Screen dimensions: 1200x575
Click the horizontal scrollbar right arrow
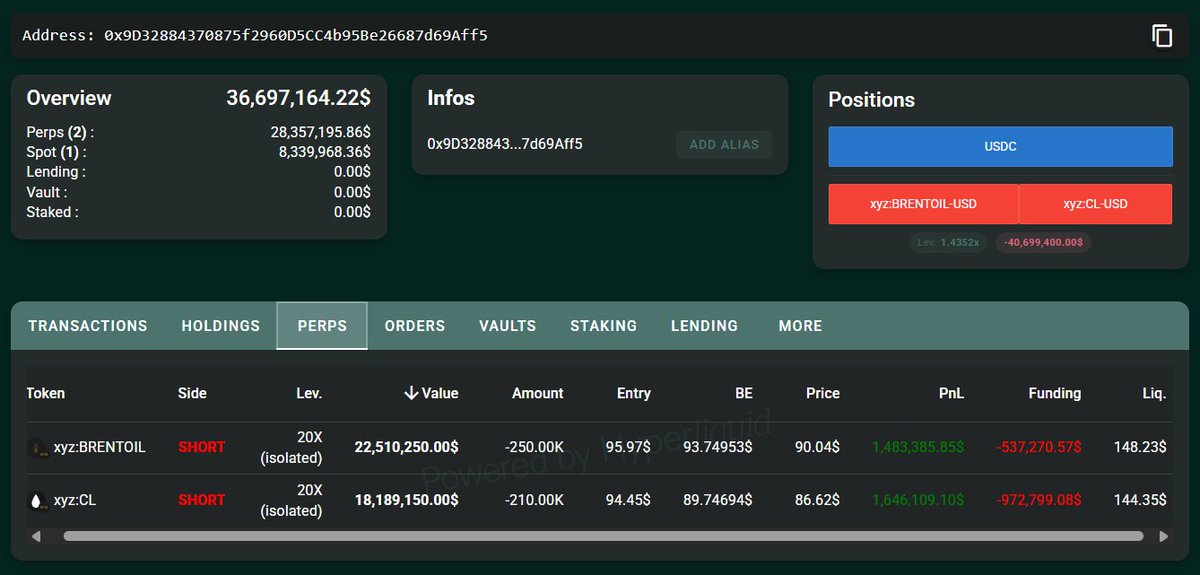click(1163, 537)
